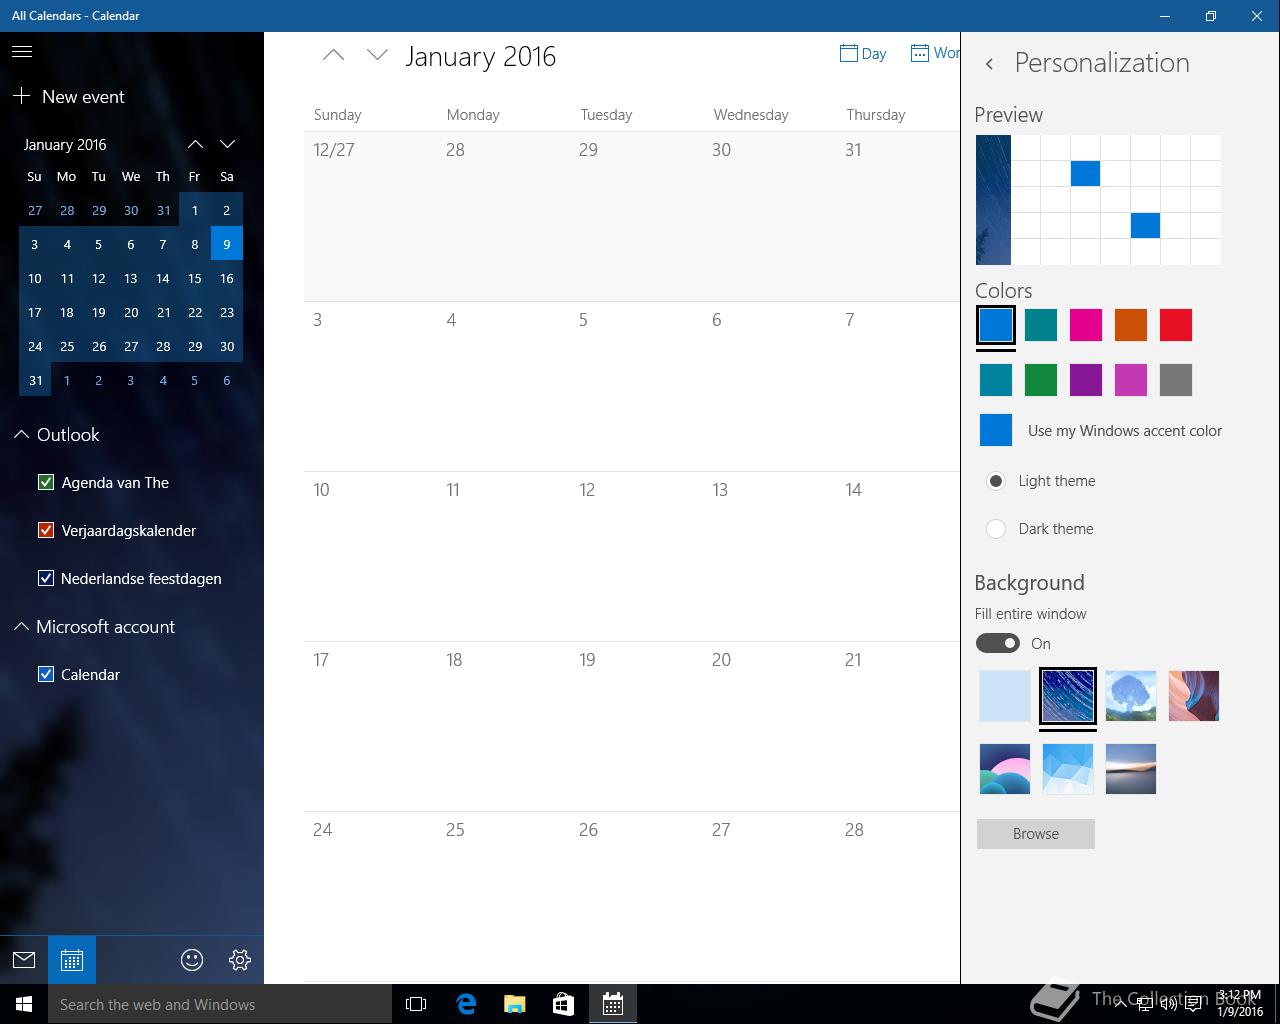Open Task View on the taskbar

point(416,1004)
